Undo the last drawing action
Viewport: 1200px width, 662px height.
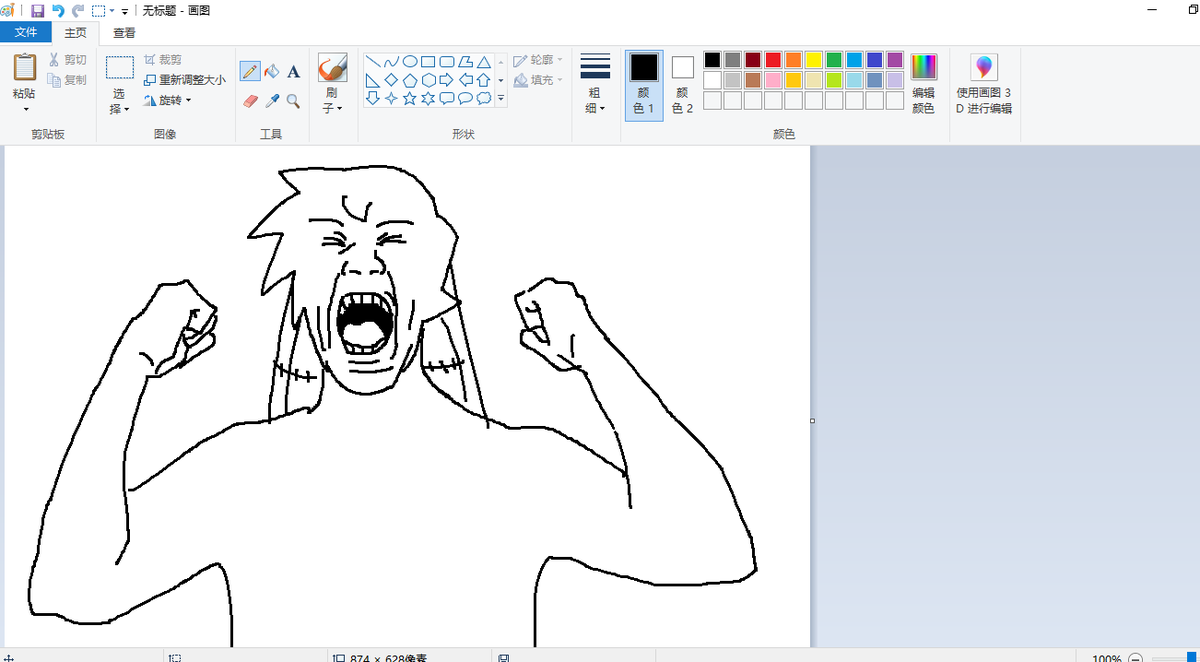pyautogui.click(x=58, y=11)
